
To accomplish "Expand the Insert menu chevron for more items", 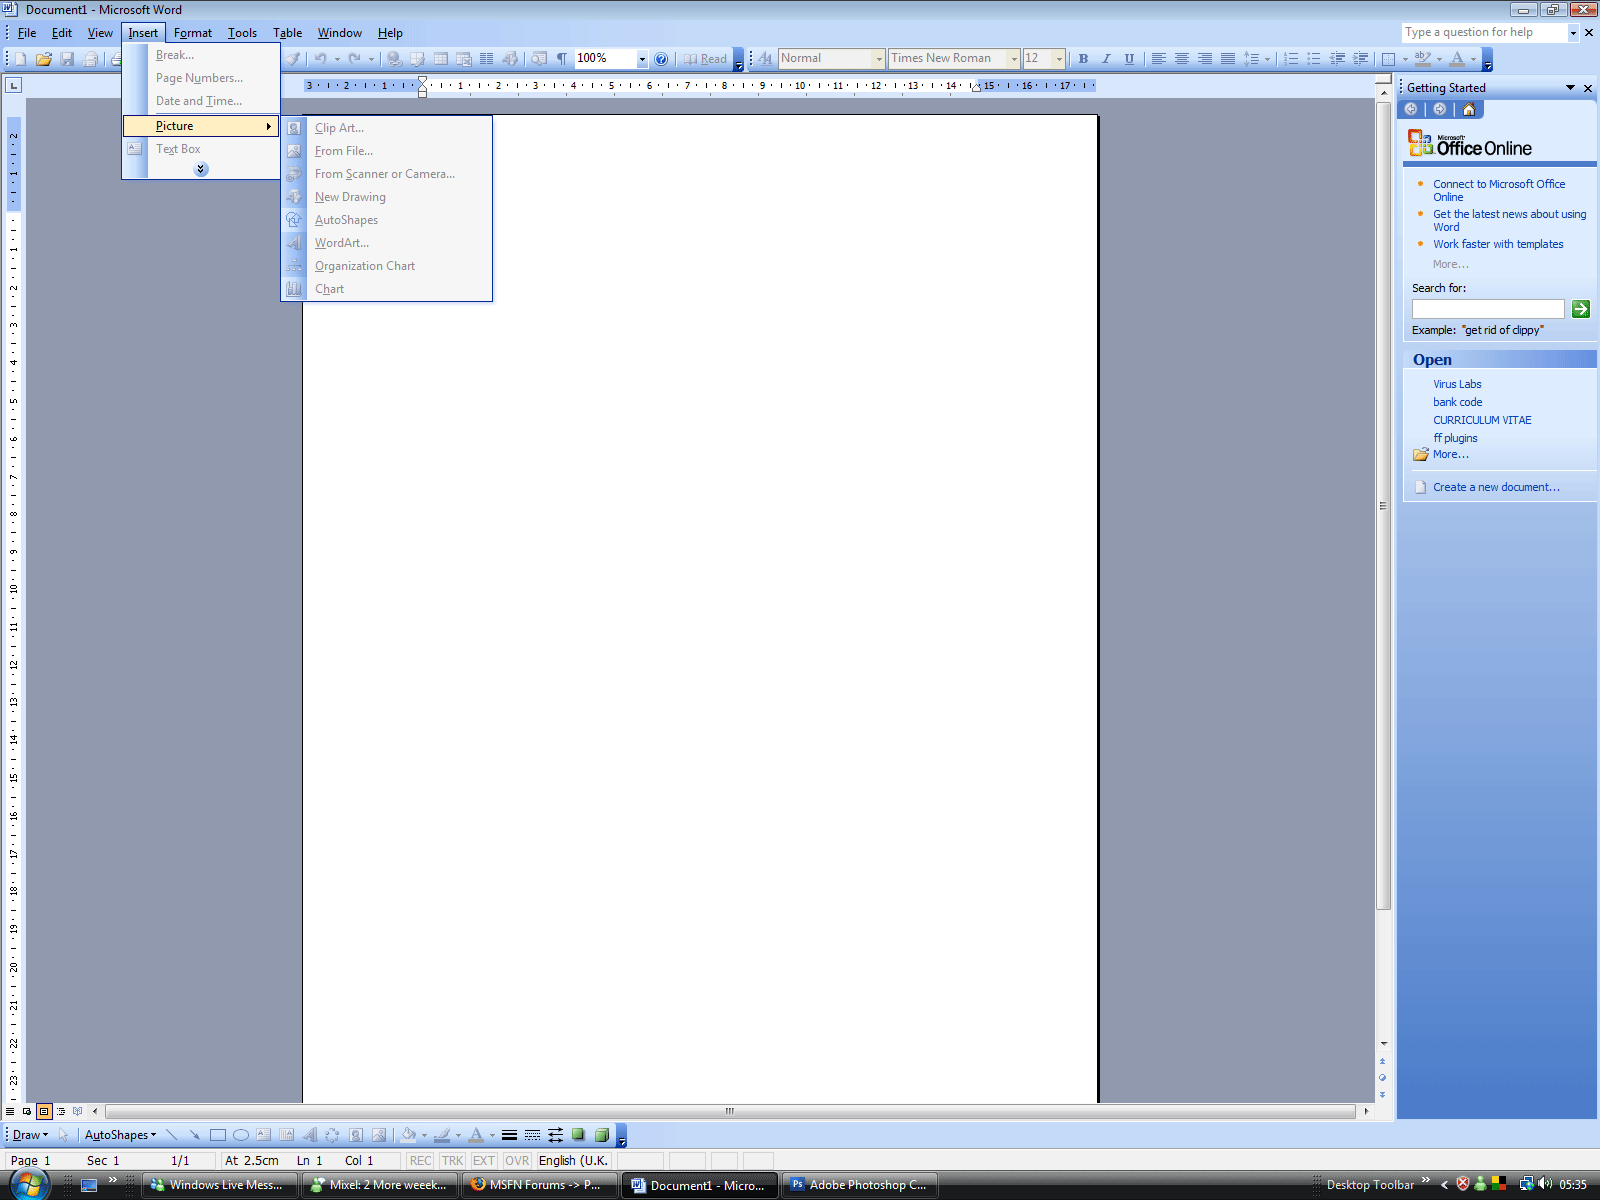I will (x=201, y=169).
